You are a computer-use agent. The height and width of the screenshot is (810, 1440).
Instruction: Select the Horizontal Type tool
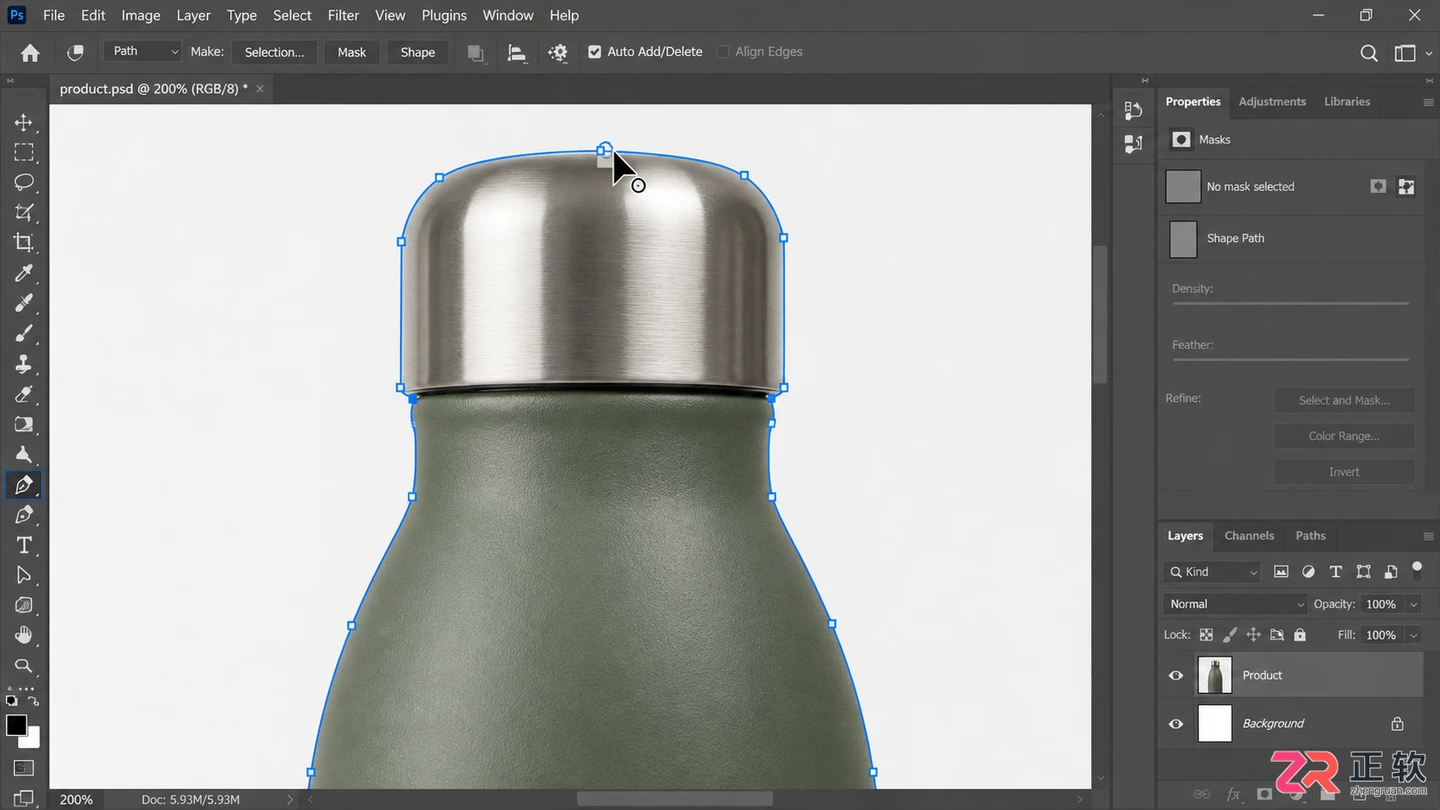click(x=23, y=545)
